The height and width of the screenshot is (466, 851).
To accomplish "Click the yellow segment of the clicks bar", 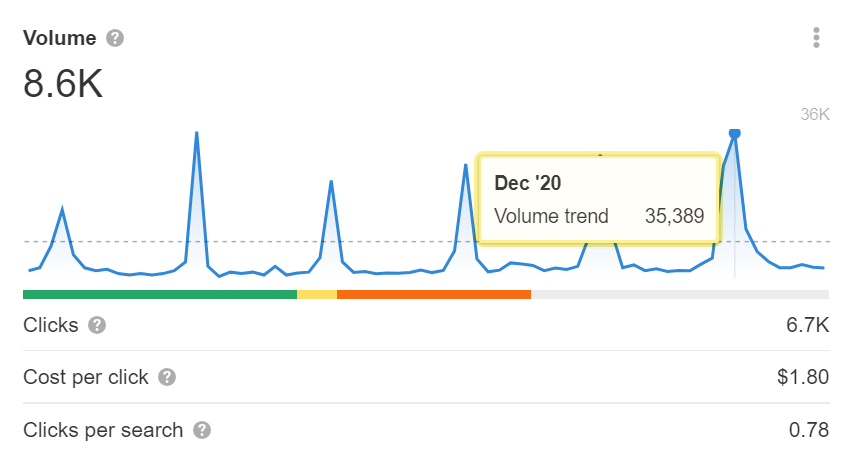I will tap(317, 294).
